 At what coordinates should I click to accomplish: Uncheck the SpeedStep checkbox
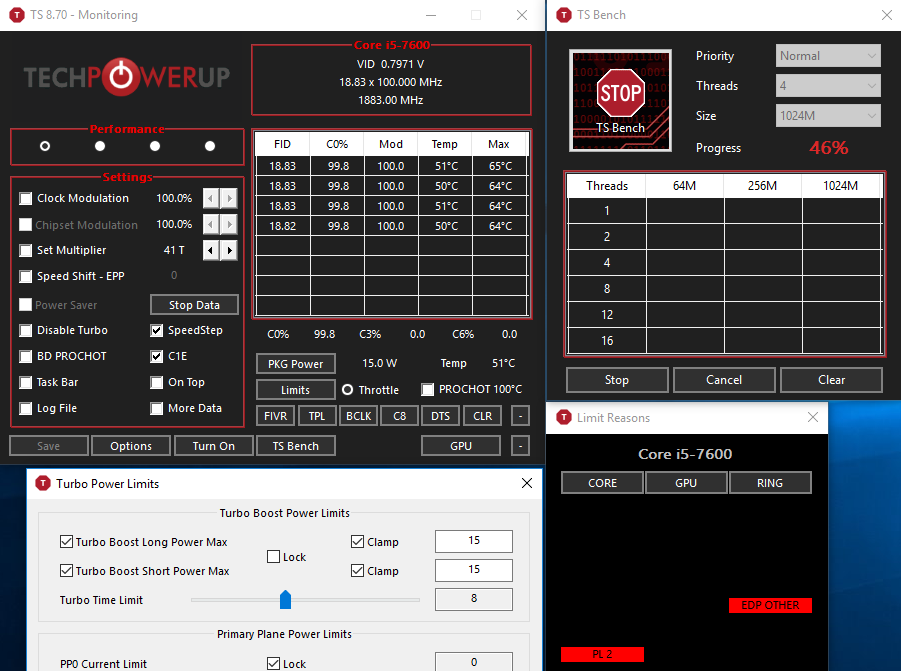tap(157, 330)
